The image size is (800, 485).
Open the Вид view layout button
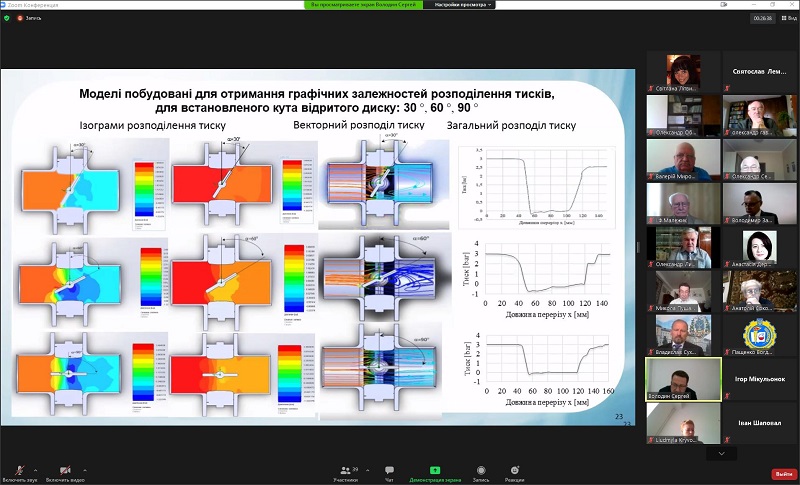pyautogui.click(x=789, y=18)
